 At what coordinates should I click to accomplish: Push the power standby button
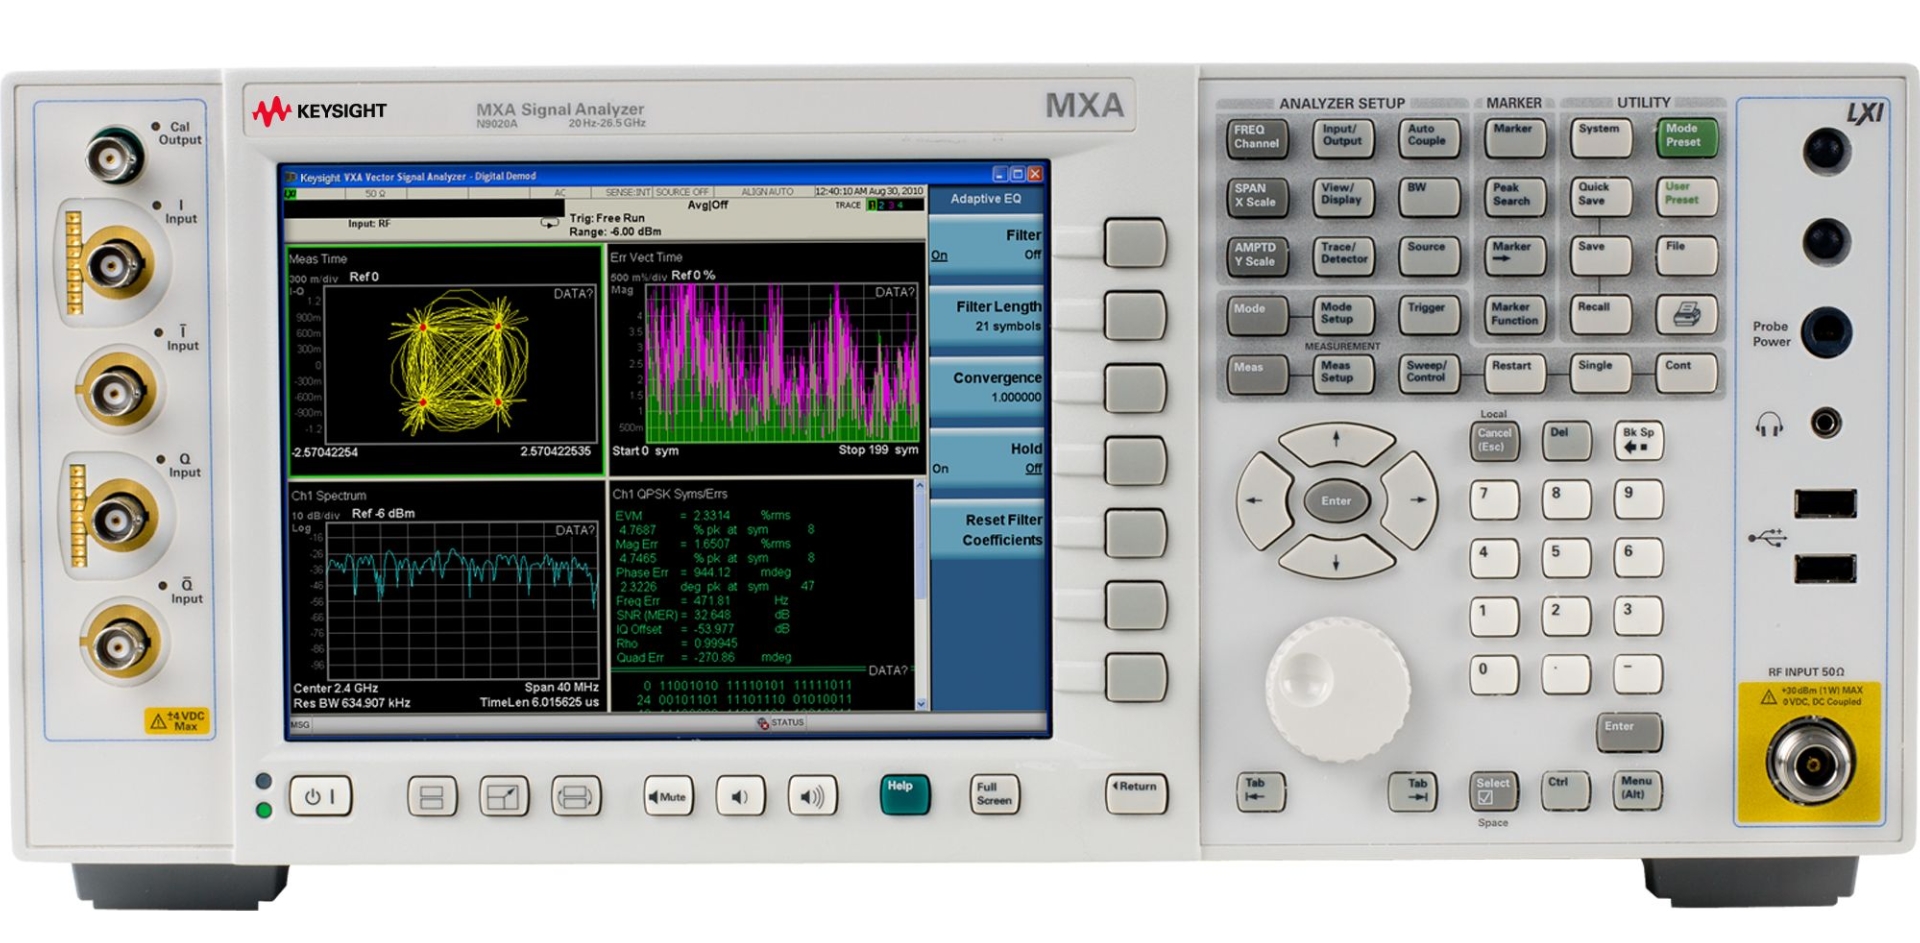pyautogui.click(x=320, y=797)
